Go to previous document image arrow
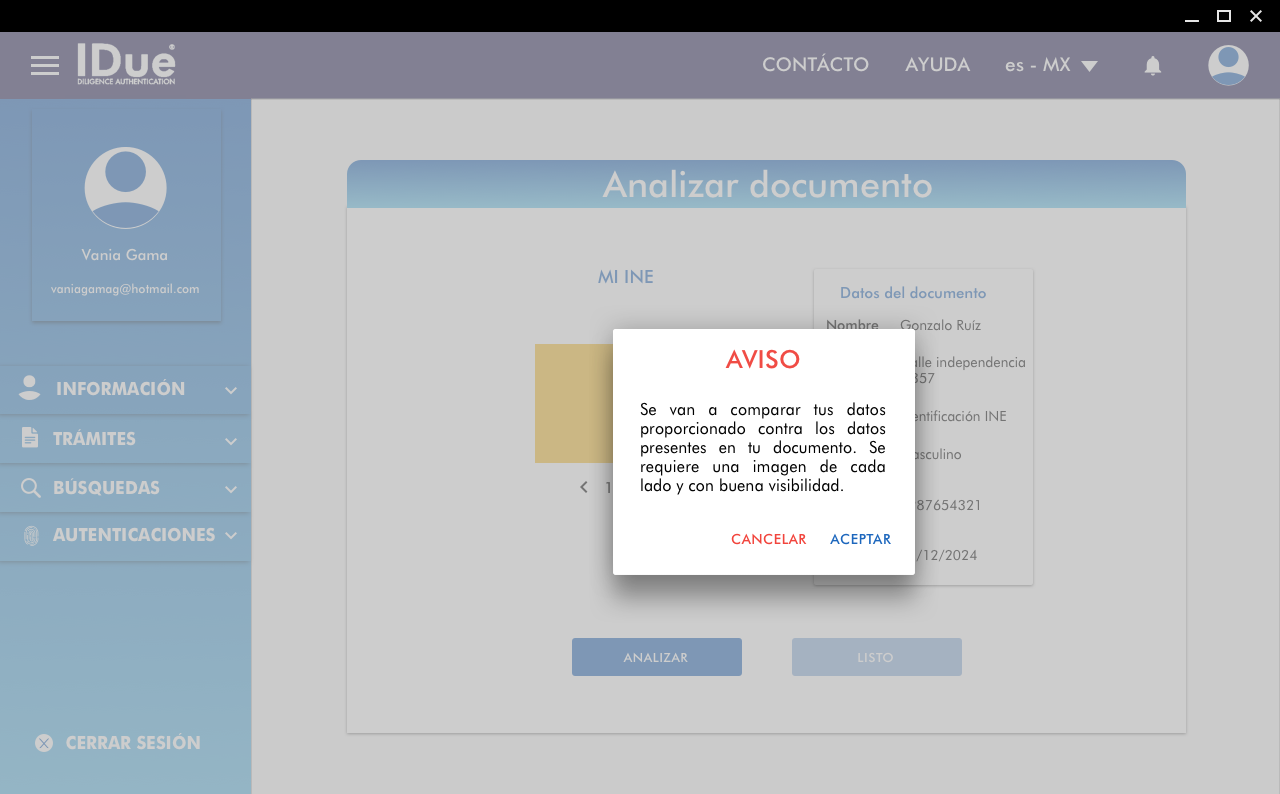Image resolution: width=1280 pixels, height=794 pixels. pyautogui.click(x=584, y=488)
